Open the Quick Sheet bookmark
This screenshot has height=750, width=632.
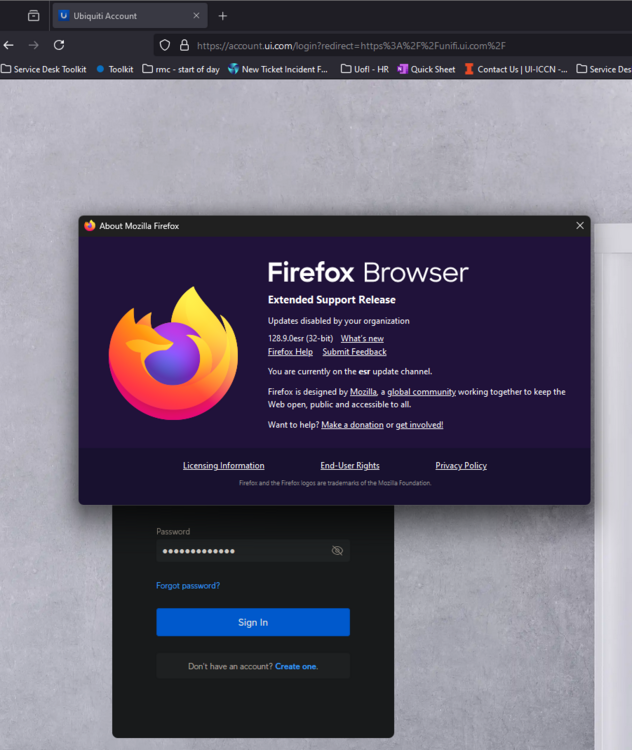pyautogui.click(x=426, y=69)
